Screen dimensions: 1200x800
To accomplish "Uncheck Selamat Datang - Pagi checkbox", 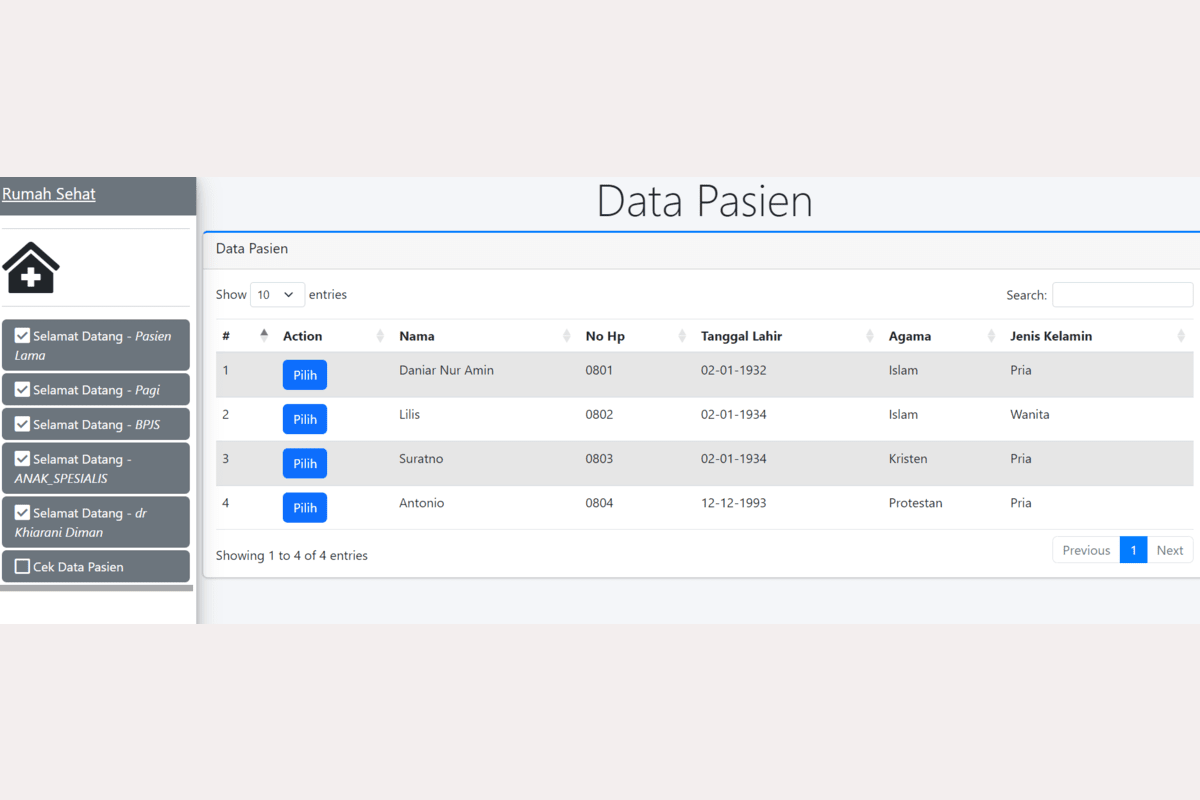I will [x=22, y=390].
